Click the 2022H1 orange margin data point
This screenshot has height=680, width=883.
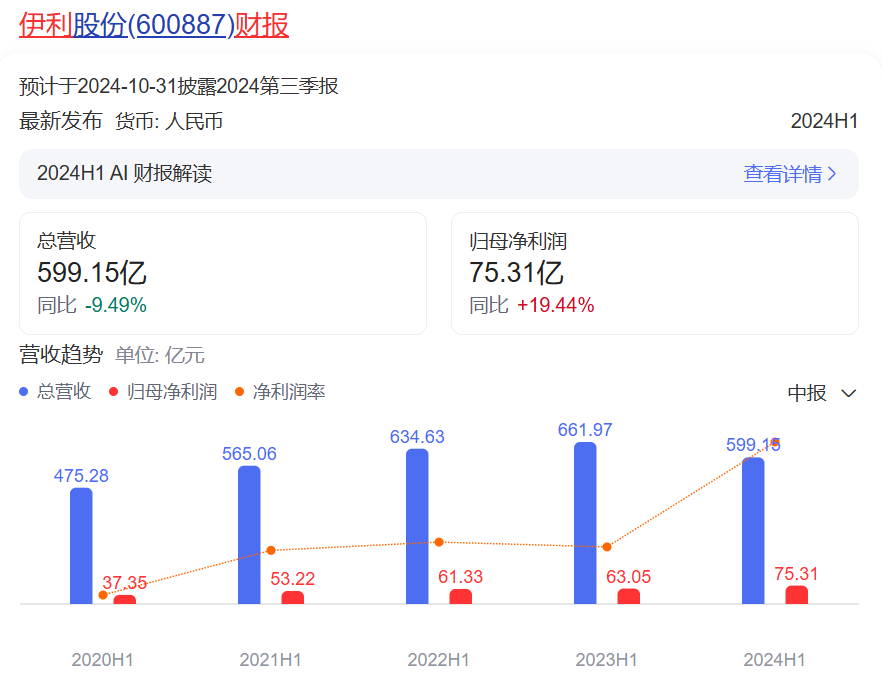coord(439,542)
